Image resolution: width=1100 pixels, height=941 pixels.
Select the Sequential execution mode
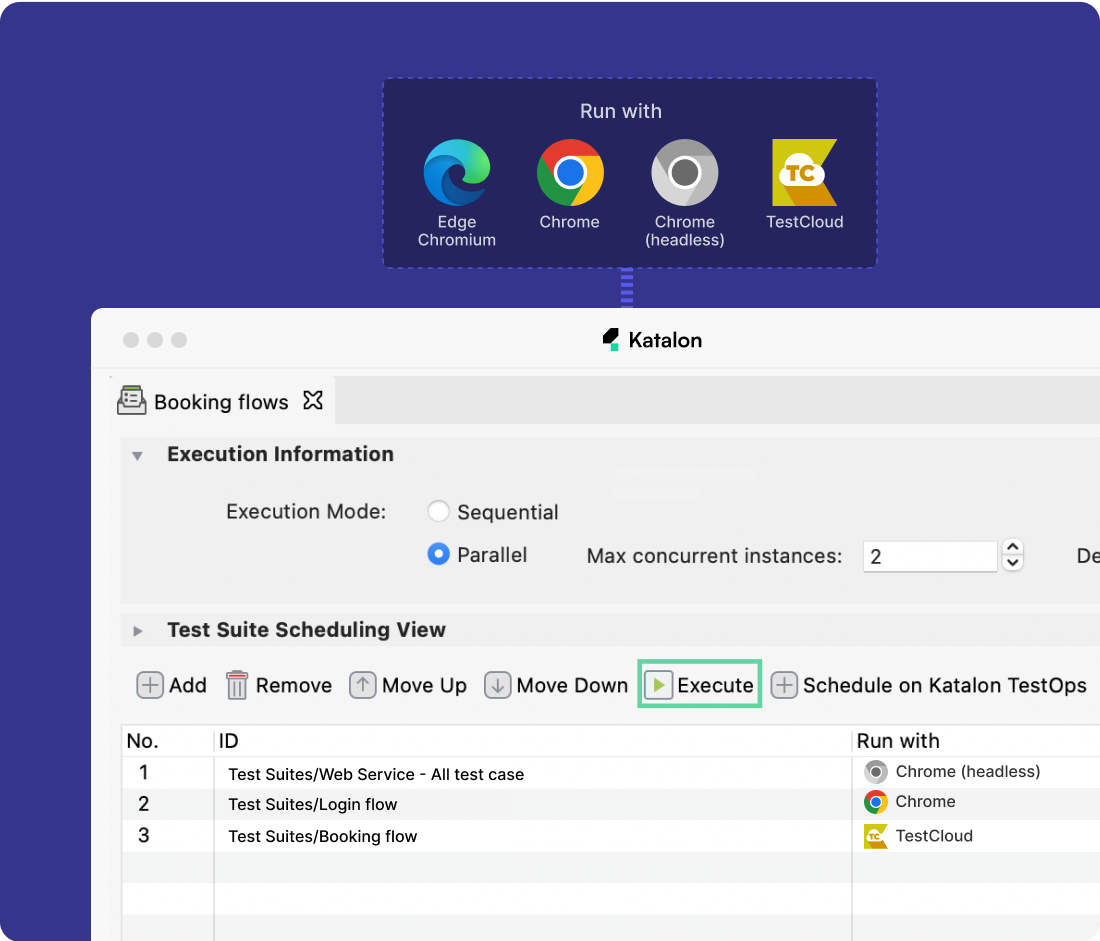438,511
